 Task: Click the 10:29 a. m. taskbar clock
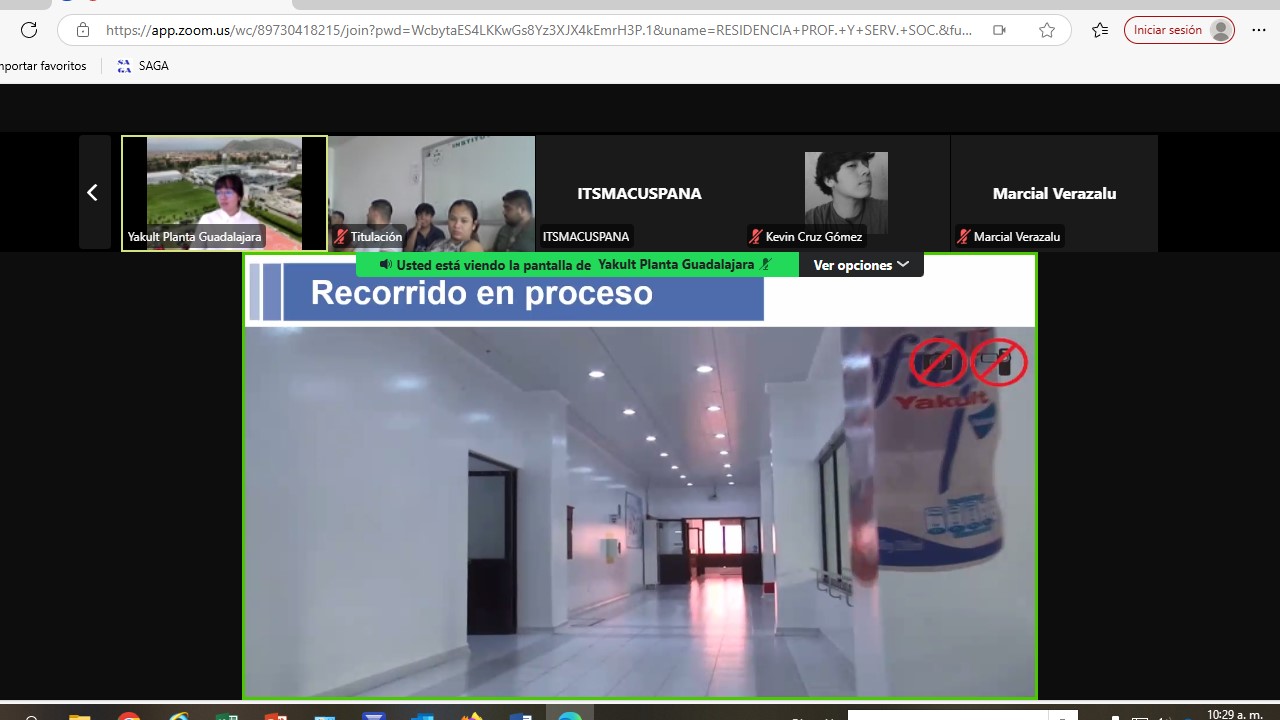click(x=1235, y=714)
